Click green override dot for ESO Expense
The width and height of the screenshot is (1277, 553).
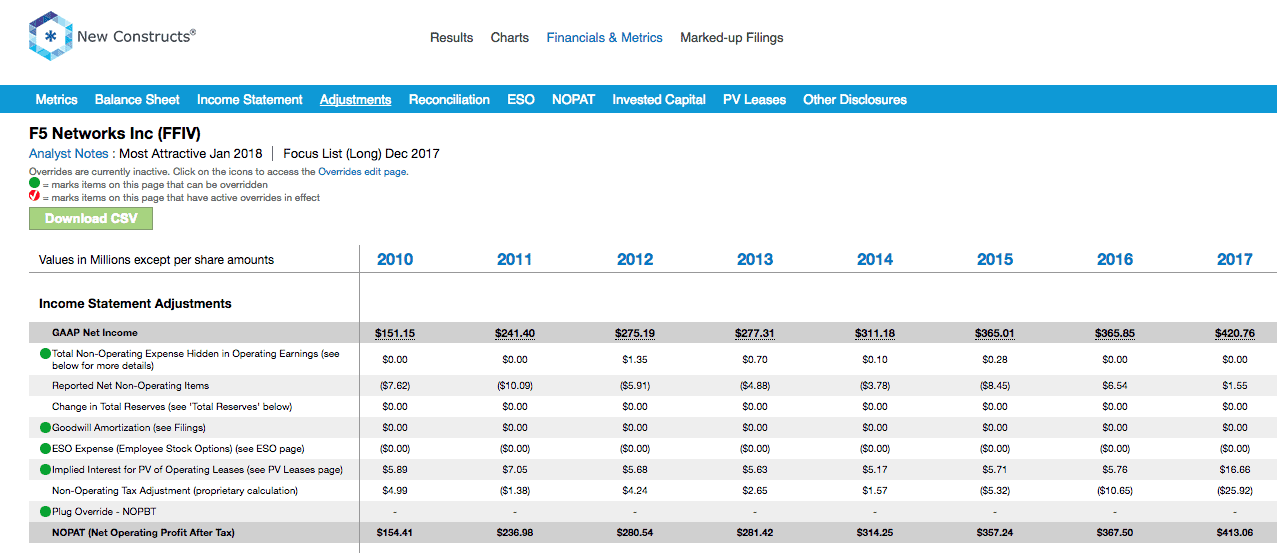45,448
